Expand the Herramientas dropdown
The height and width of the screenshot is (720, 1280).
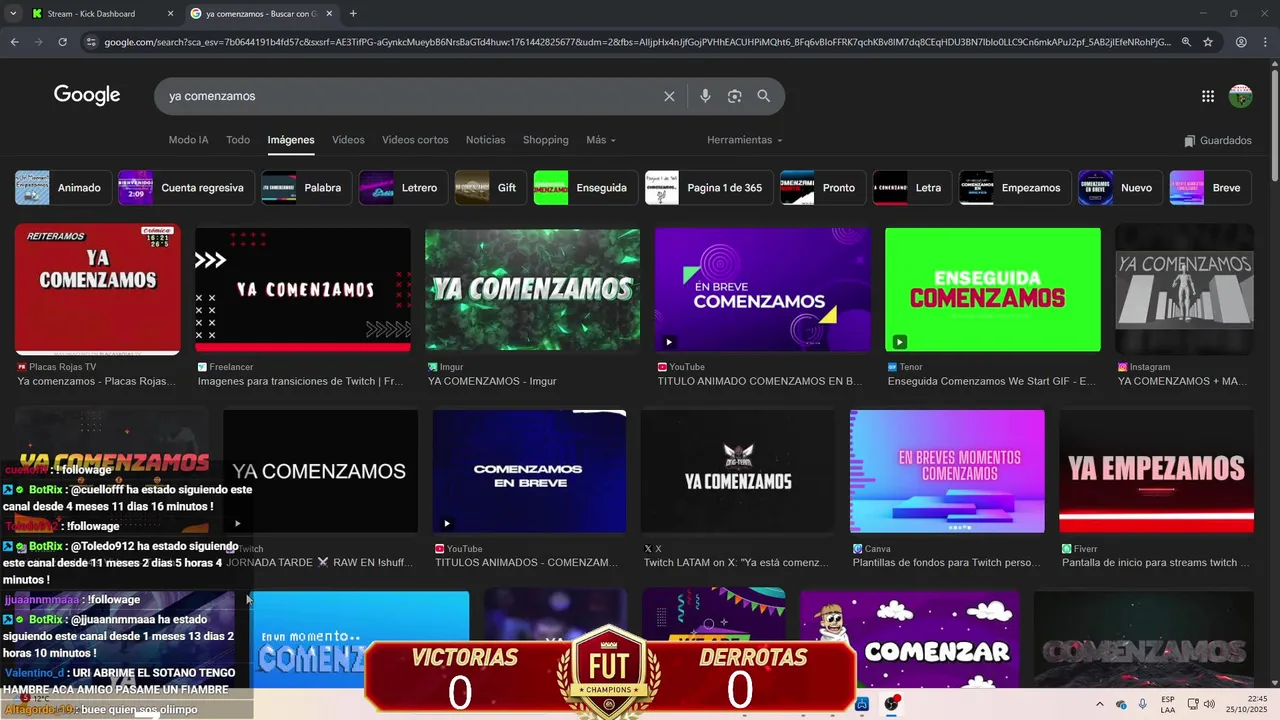745,140
